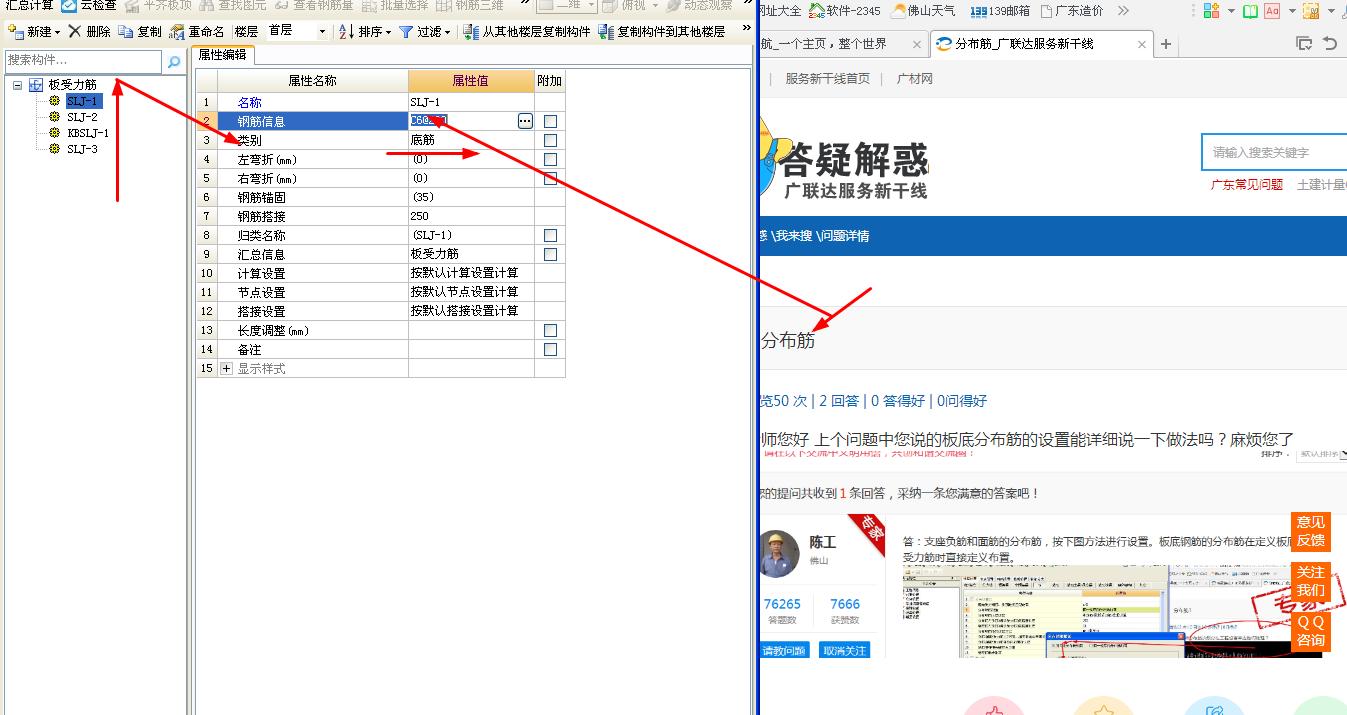1347x715 pixels.
Task: Select the SLJ-1 tree item
Action: [83, 101]
